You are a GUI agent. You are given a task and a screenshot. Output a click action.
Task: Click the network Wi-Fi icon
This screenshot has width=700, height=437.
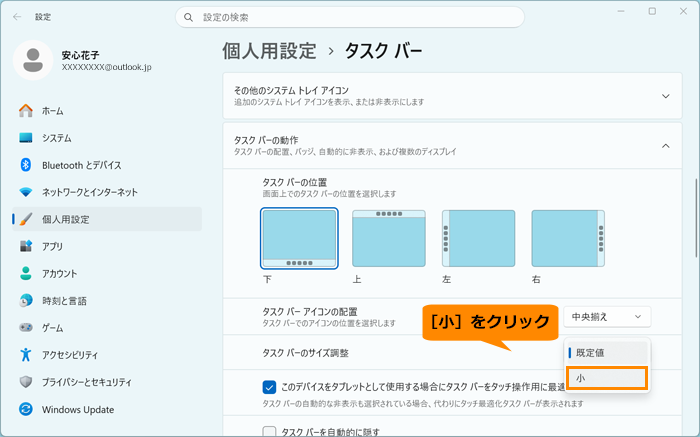point(26,192)
